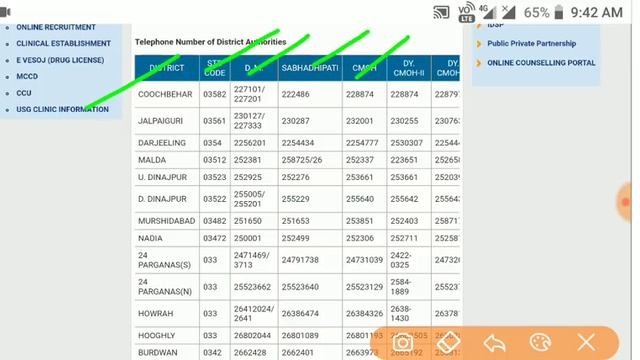640x360 pixels.
Task: Open USG CLINIC INFORMATION link
Action: pos(62,109)
